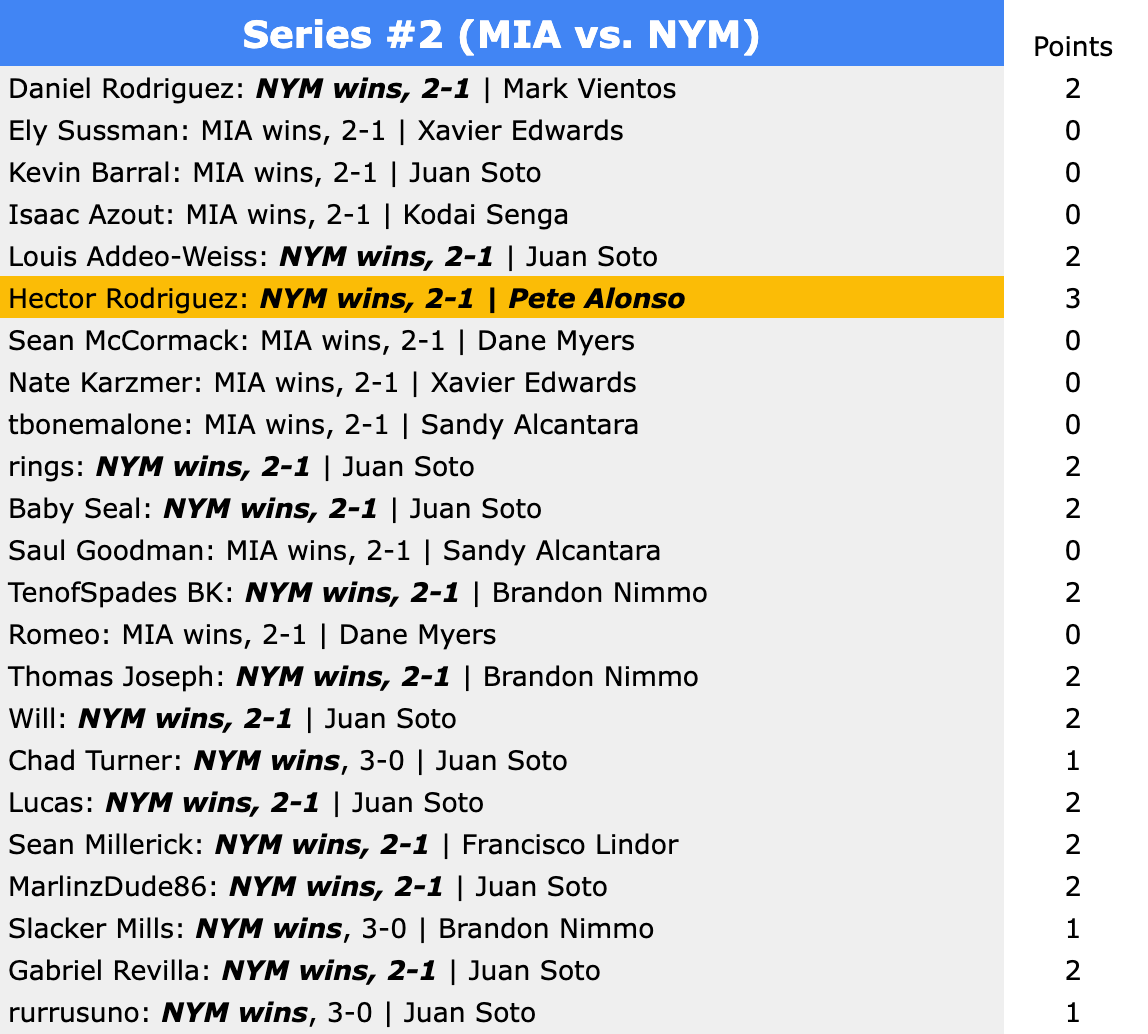1148x1034 pixels.
Task: Click the Series #2 (MIA vs. NYM) header
Action: pyautogui.click(x=501, y=36)
